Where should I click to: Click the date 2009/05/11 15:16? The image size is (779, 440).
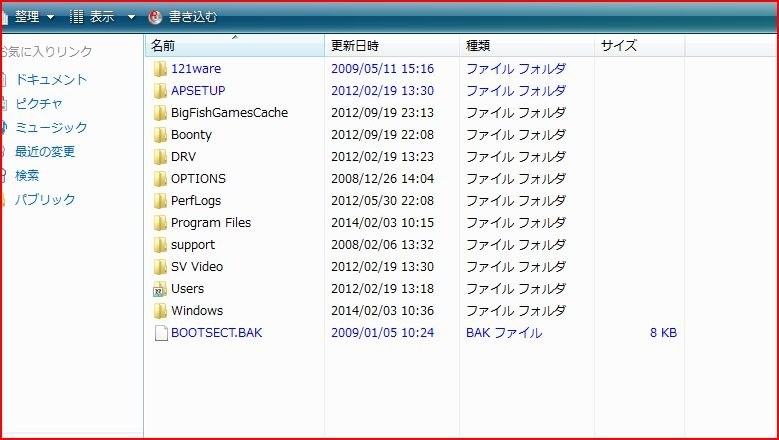pyautogui.click(x=383, y=69)
